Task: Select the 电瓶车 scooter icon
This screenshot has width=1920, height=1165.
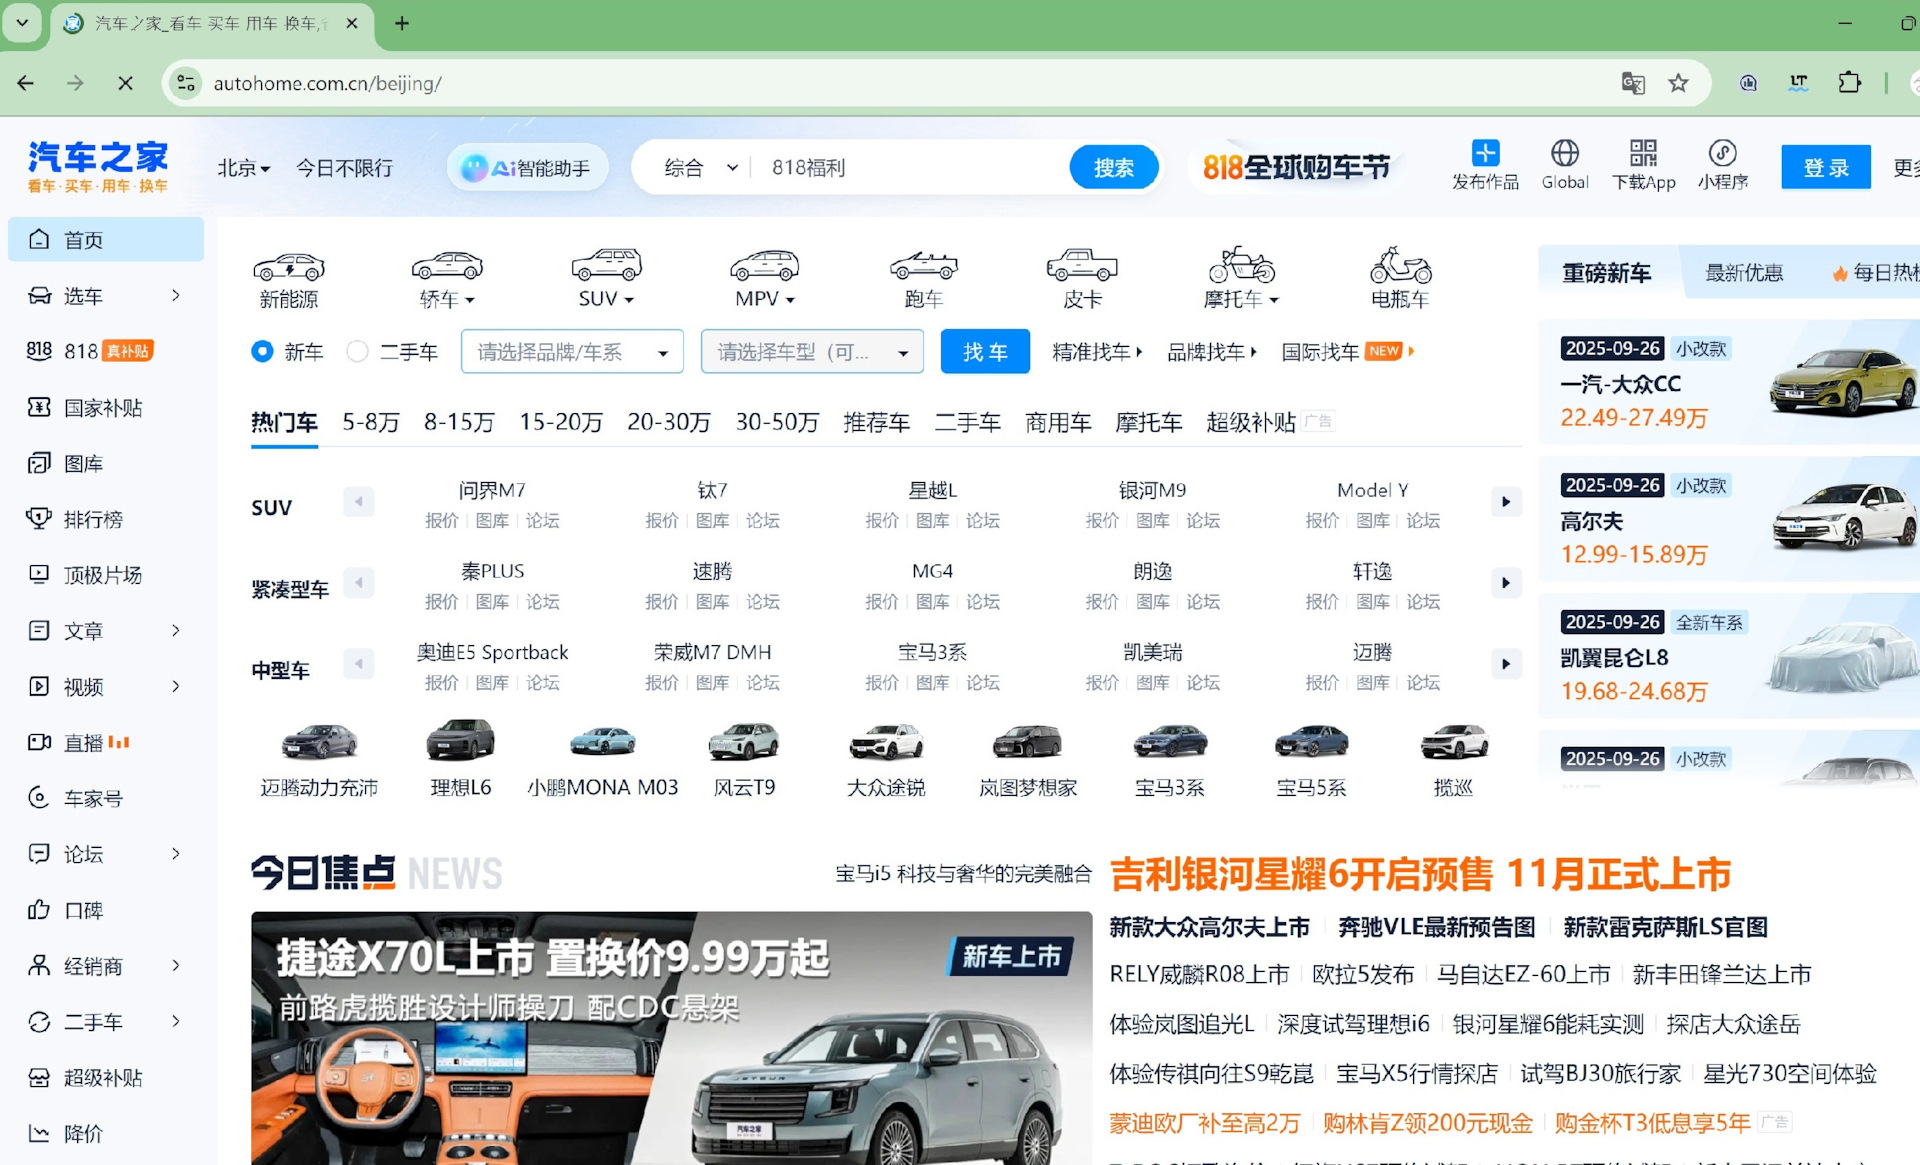Action: click(x=1399, y=266)
